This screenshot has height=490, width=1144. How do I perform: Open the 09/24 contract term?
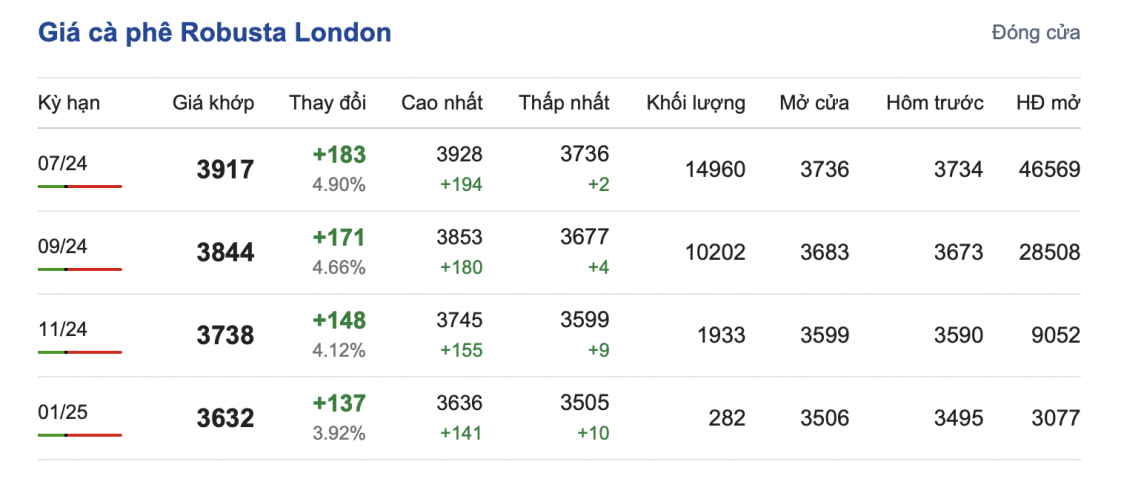pos(62,247)
